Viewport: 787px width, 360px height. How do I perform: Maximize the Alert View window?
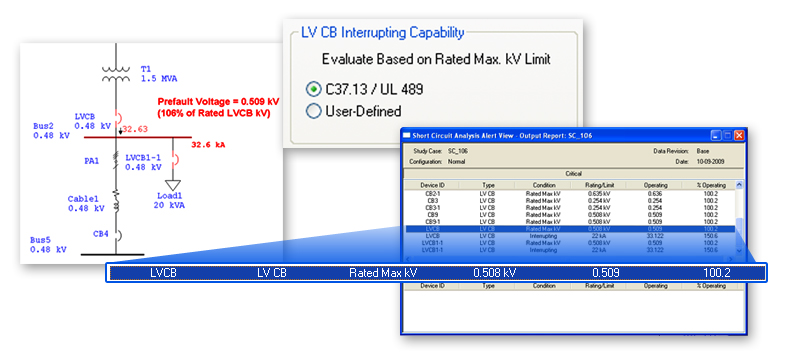pyautogui.click(x=727, y=136)
